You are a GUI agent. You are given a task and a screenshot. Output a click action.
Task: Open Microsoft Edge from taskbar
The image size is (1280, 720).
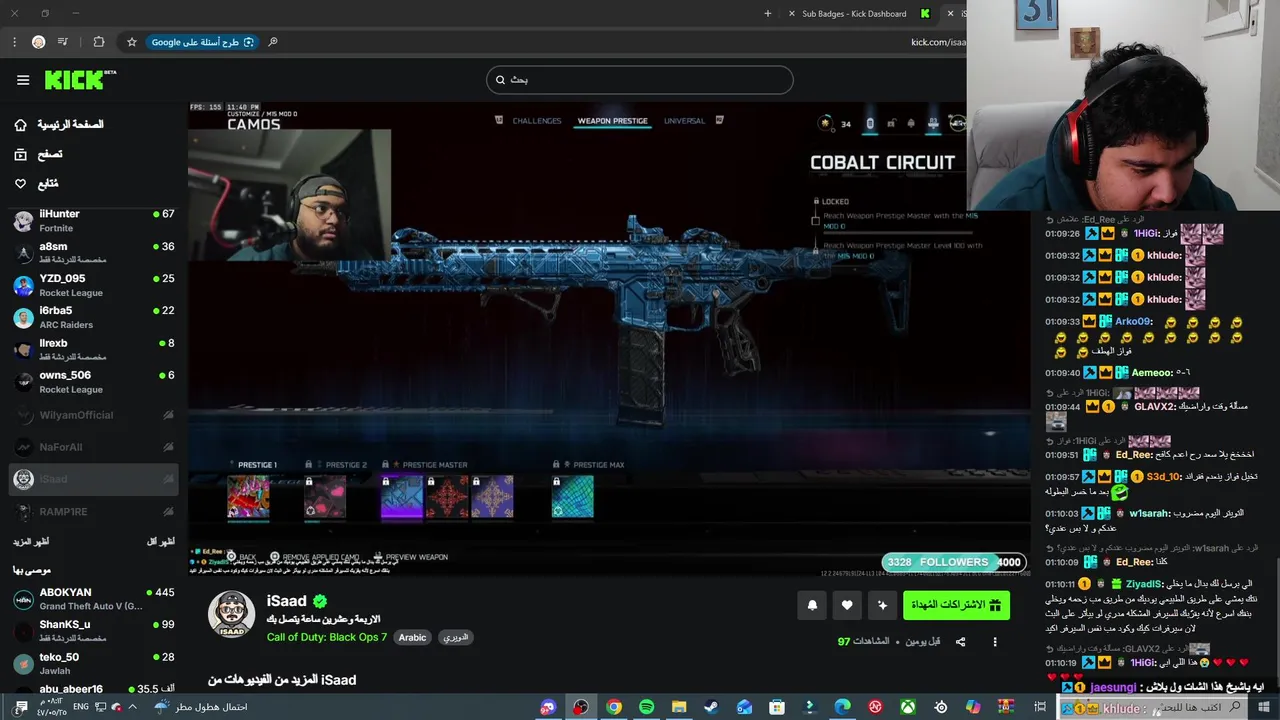pyautogui.click(x=843, y=707)
